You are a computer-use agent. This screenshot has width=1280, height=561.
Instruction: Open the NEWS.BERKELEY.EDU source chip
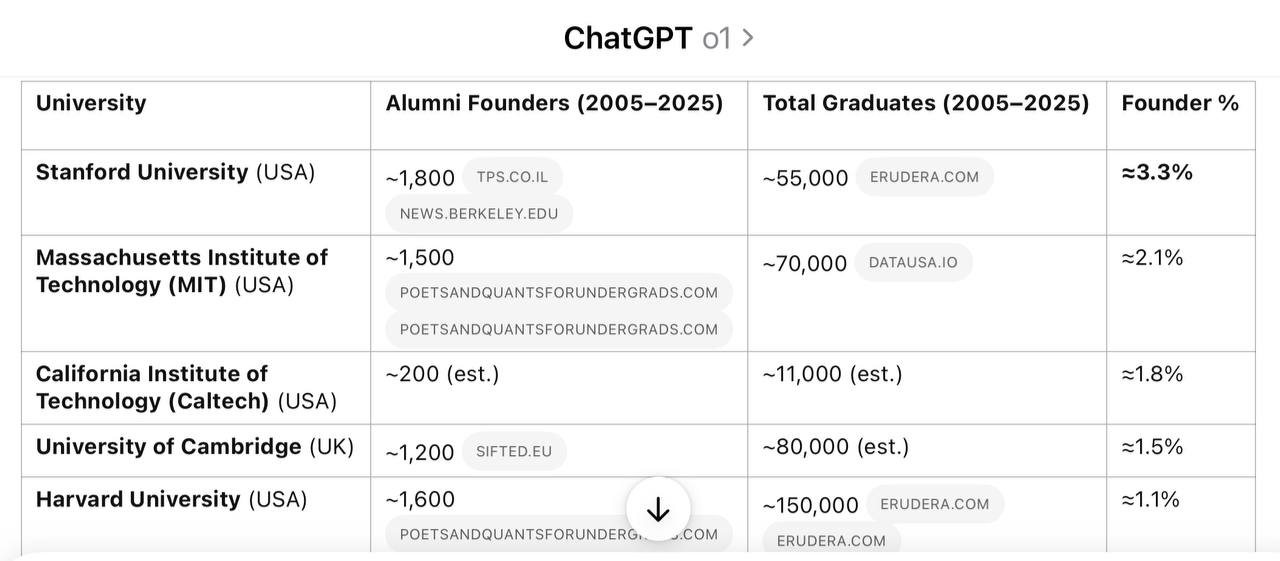[479, 213]
